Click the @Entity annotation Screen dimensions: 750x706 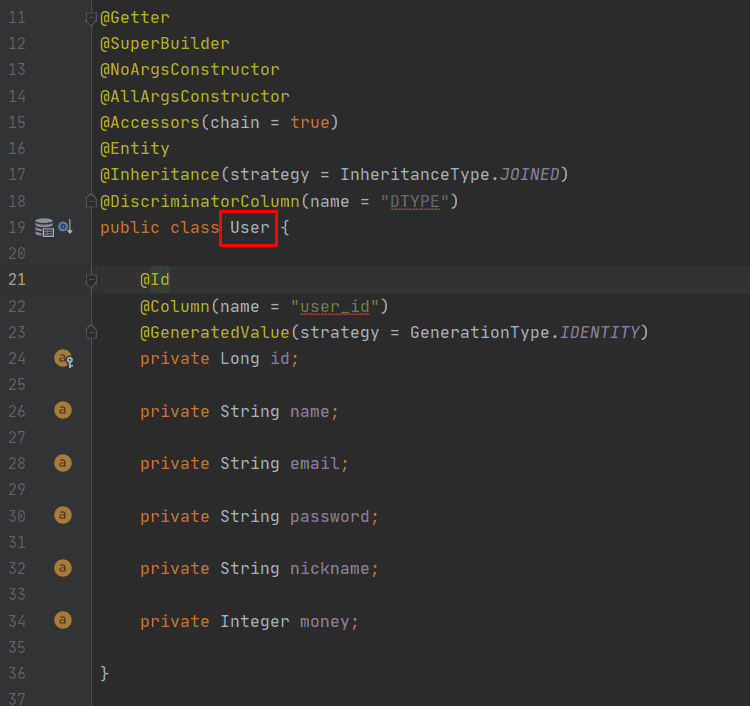tap(135, 149)
